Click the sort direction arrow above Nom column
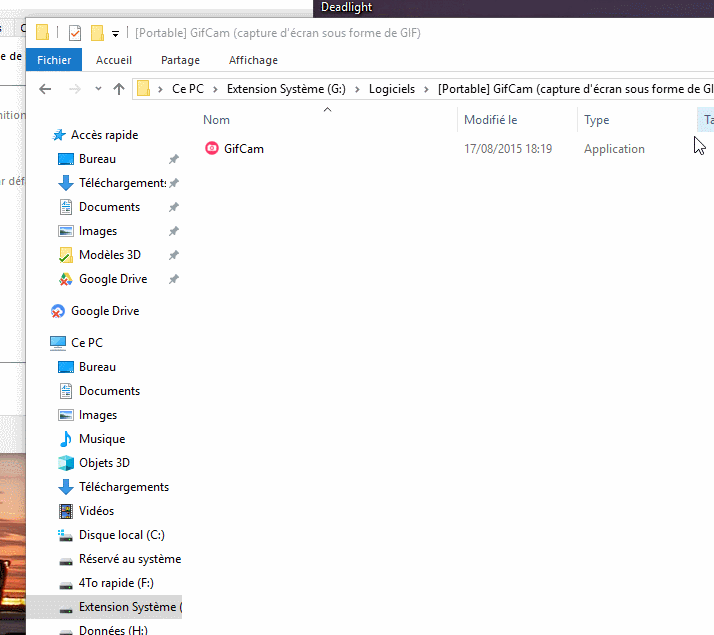This screenshot has height=635, width=714. pyautogui.click(x=327, y=110)
